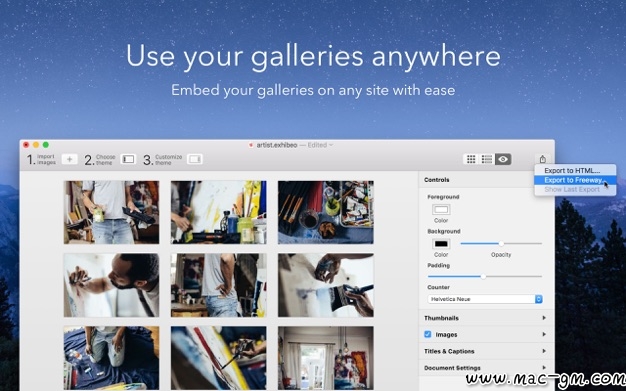Choose Export to Freeway option
The image size is (626, 391).
coord(575,180)
